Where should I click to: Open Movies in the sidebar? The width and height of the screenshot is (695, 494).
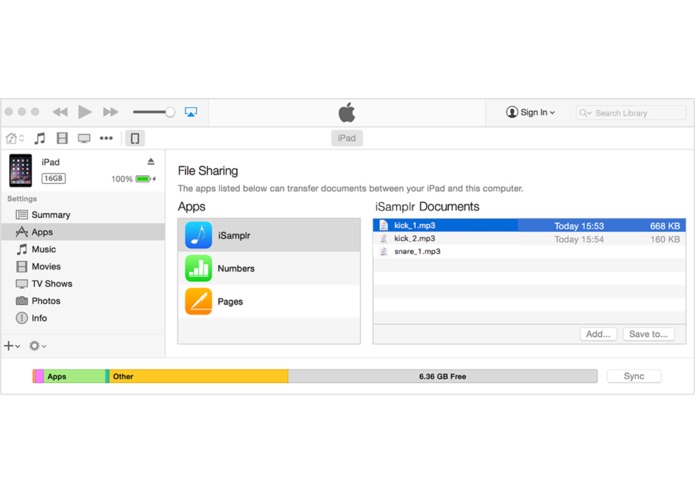(83, 267)
